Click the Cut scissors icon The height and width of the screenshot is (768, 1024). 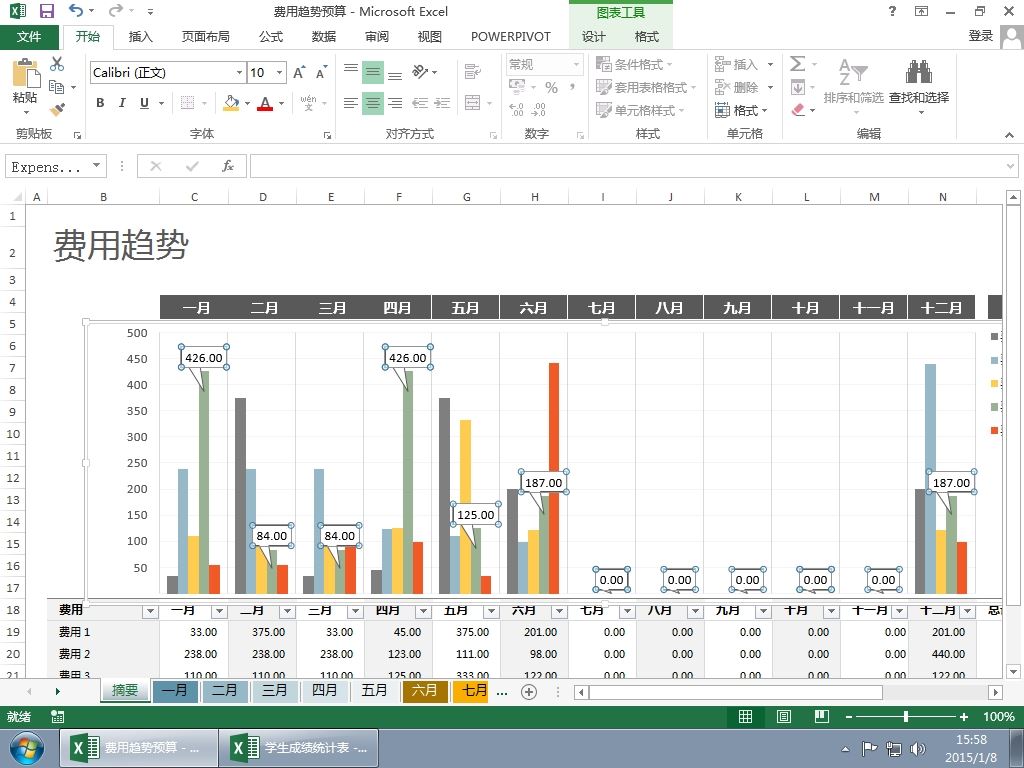point(57,64)
